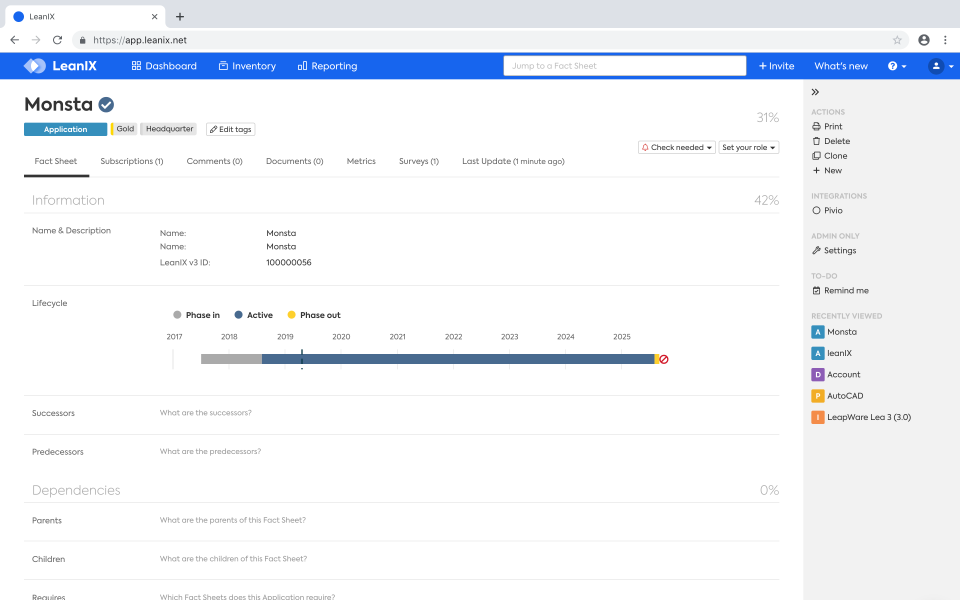Collapse the right sidebar with double chevron

[x=815, y=92]
